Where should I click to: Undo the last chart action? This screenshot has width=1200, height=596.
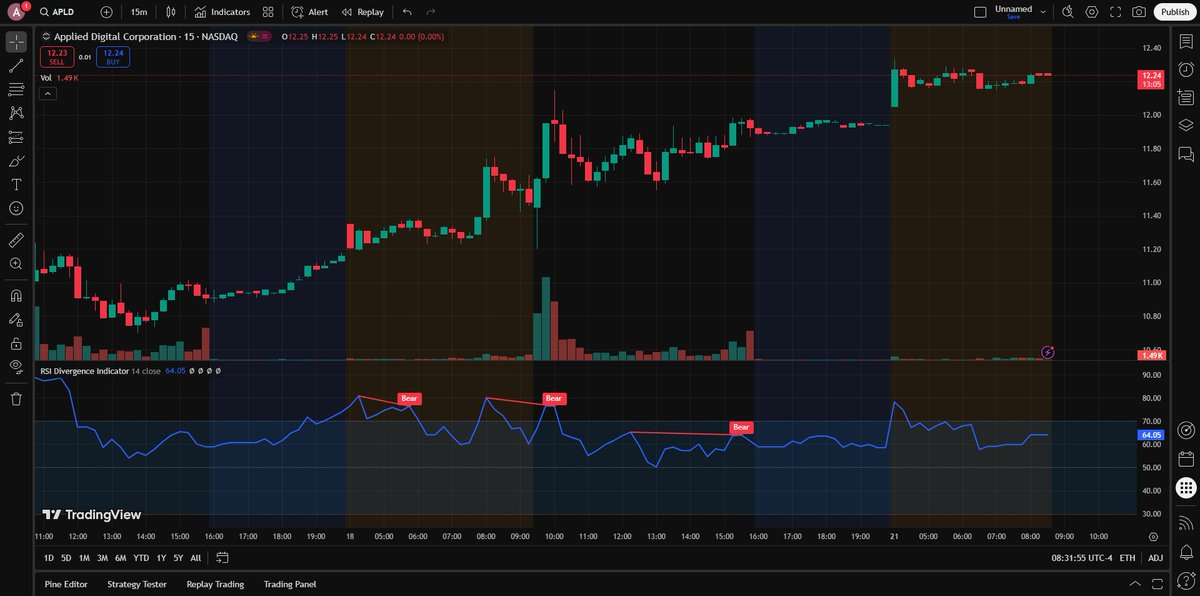tap(407, 12)
